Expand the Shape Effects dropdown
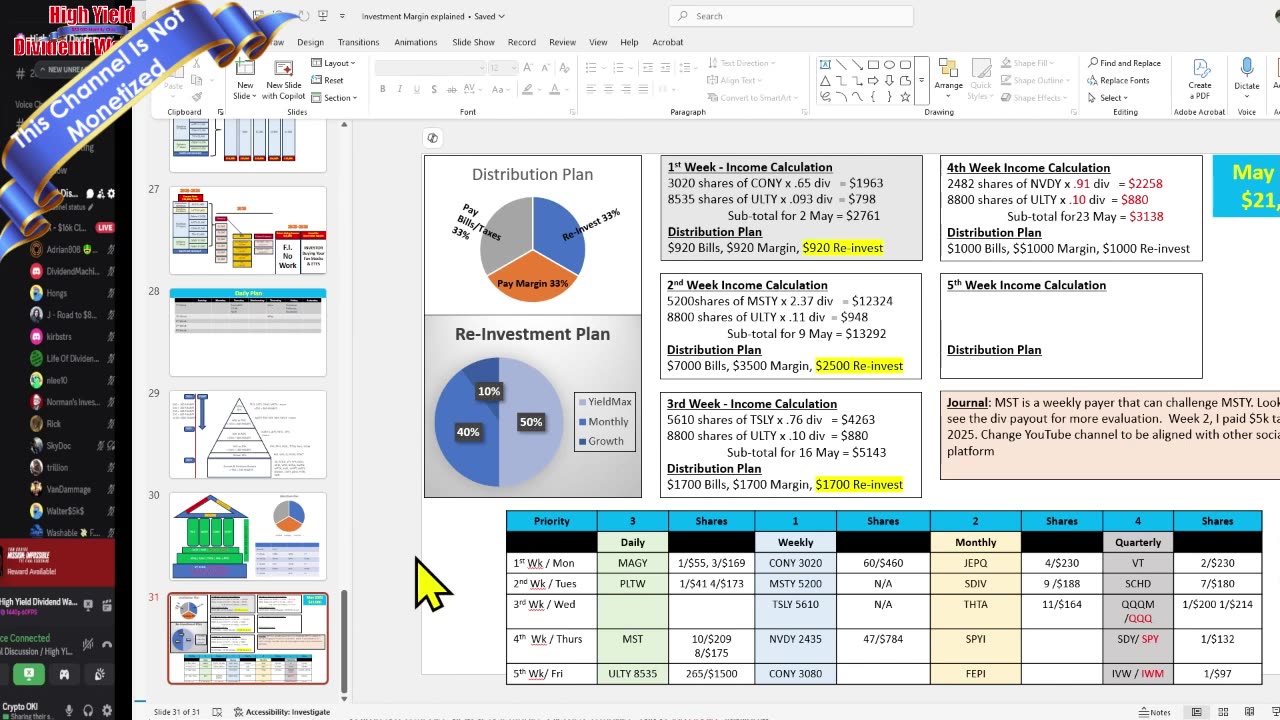Image resolution: width=1280 pixels, height=720 pixels. pos(1036,98)
